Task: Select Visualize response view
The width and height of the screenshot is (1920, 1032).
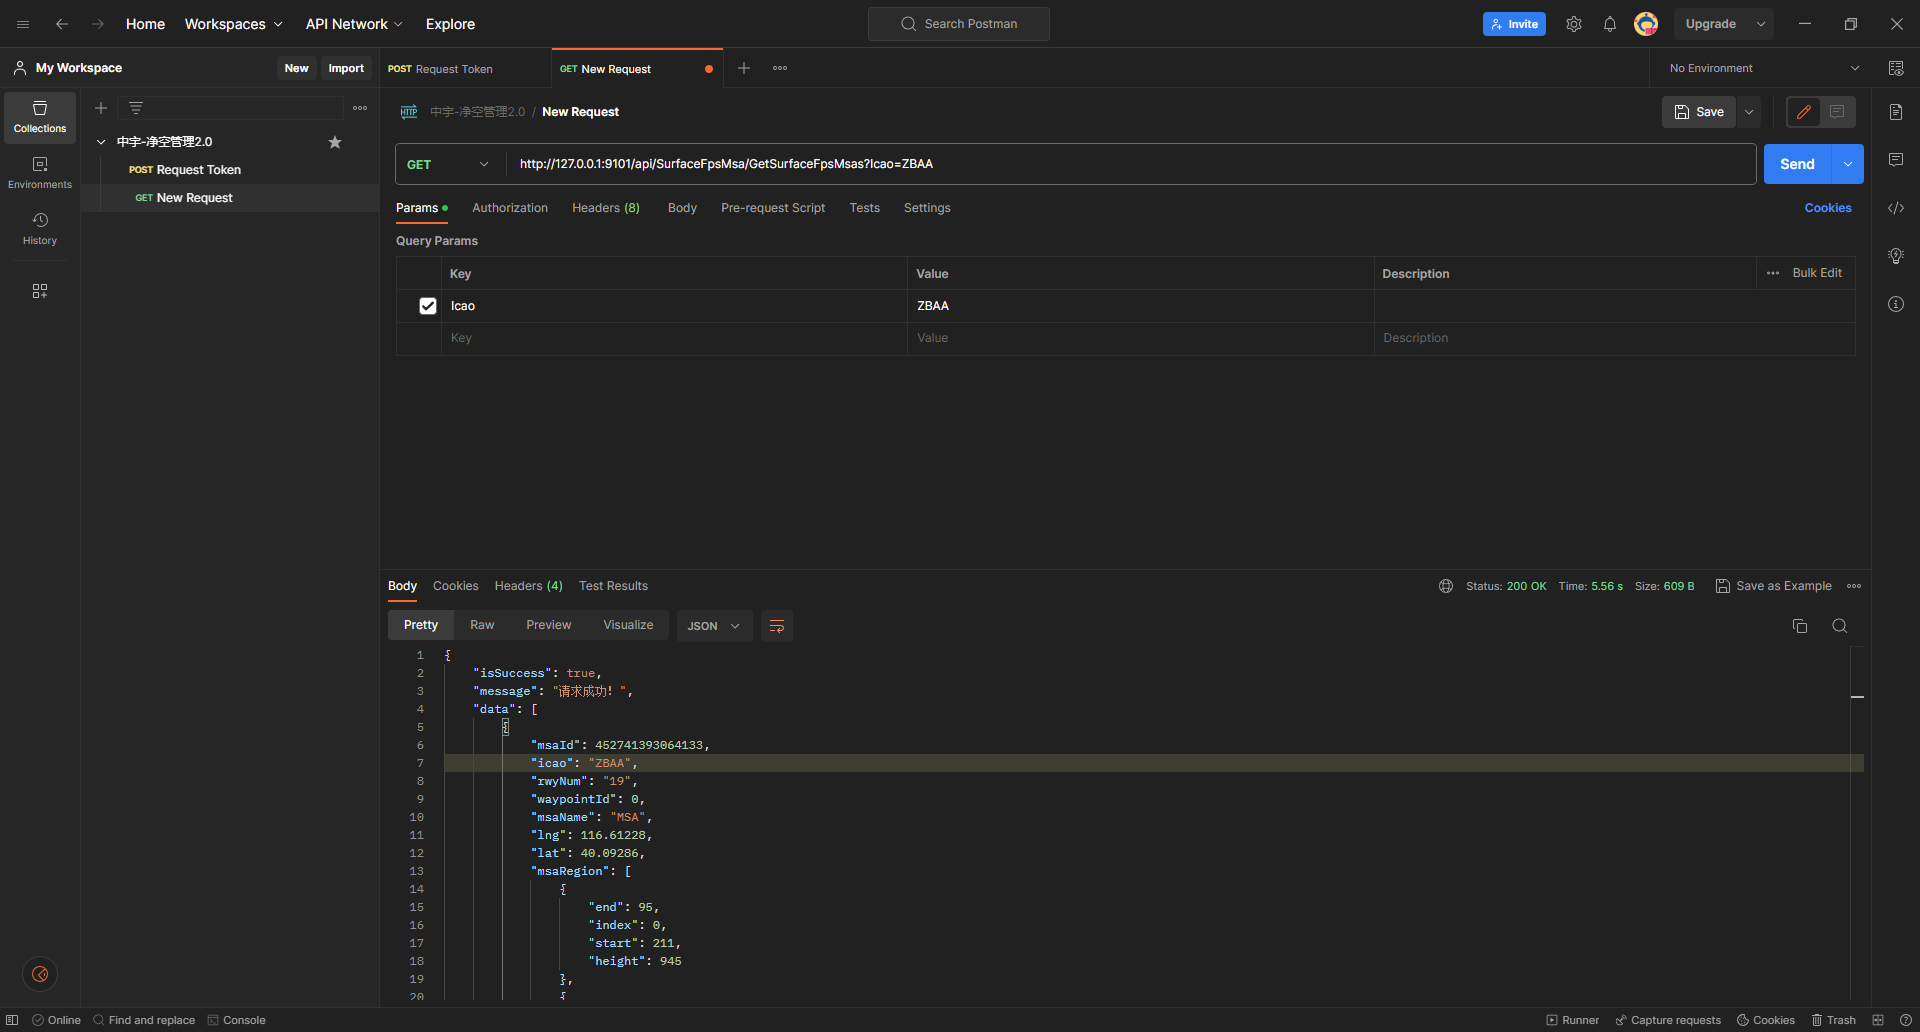Action: coord(628,625)
